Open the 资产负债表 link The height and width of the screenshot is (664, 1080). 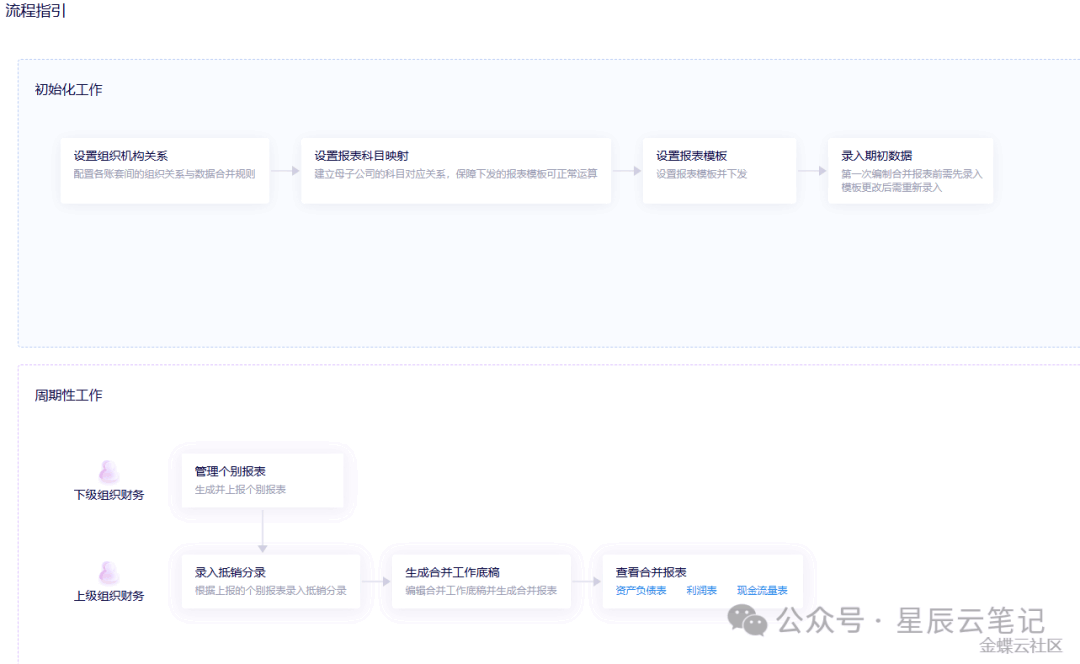[x=641, y=591]
